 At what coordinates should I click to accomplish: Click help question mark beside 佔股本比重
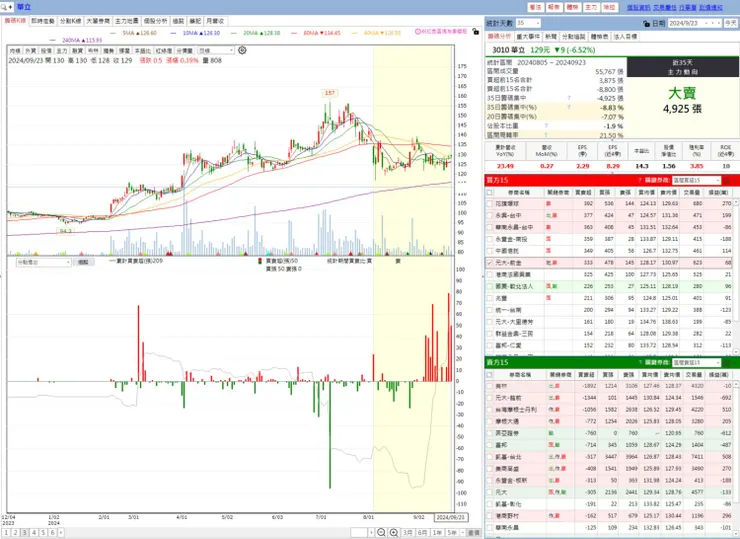point(546,126)
